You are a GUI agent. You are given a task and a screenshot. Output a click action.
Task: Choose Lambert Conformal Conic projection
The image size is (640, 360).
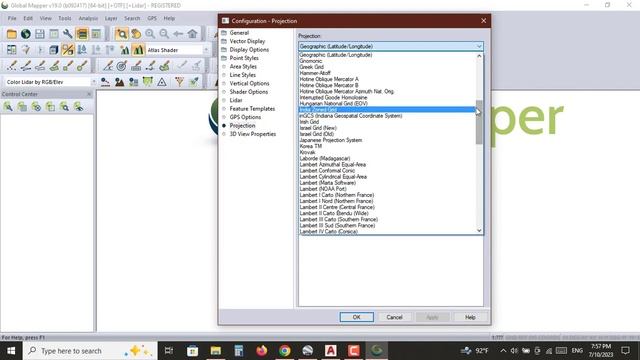coord(327,171)
